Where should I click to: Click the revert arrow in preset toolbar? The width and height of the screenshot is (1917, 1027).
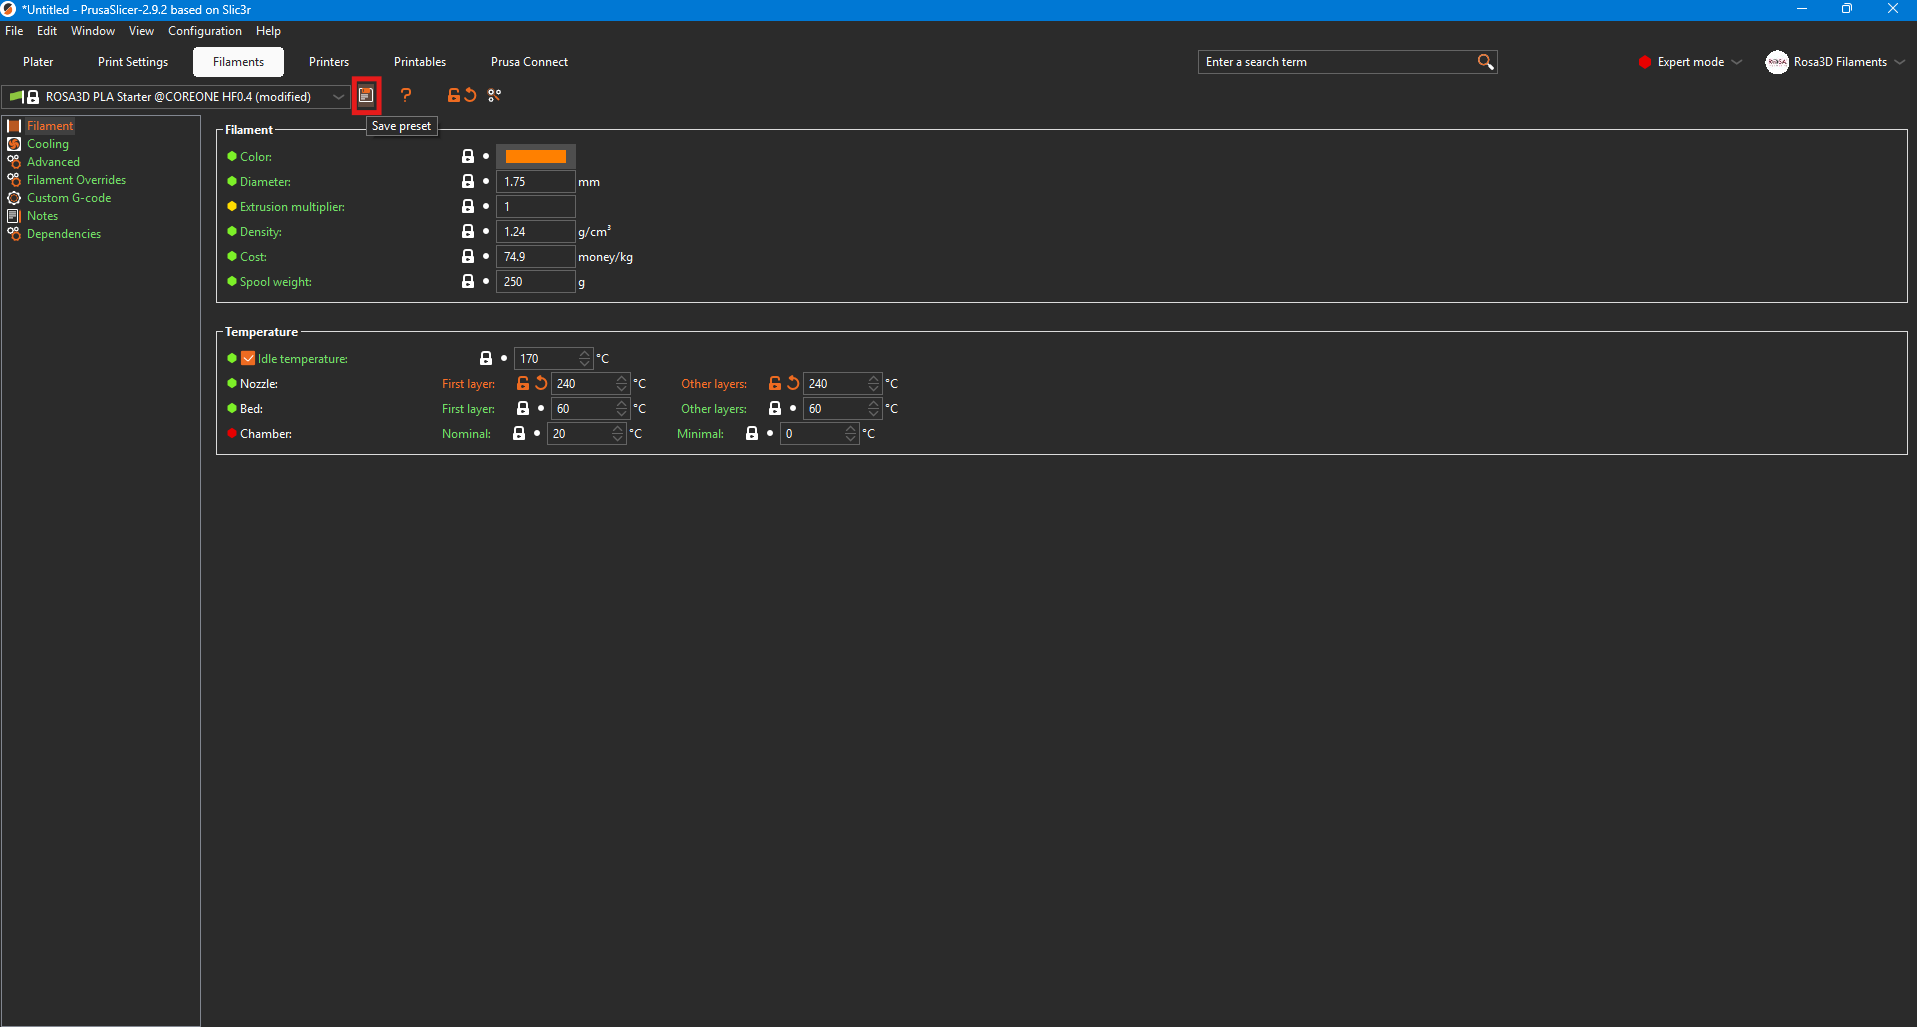click(470, 96)
